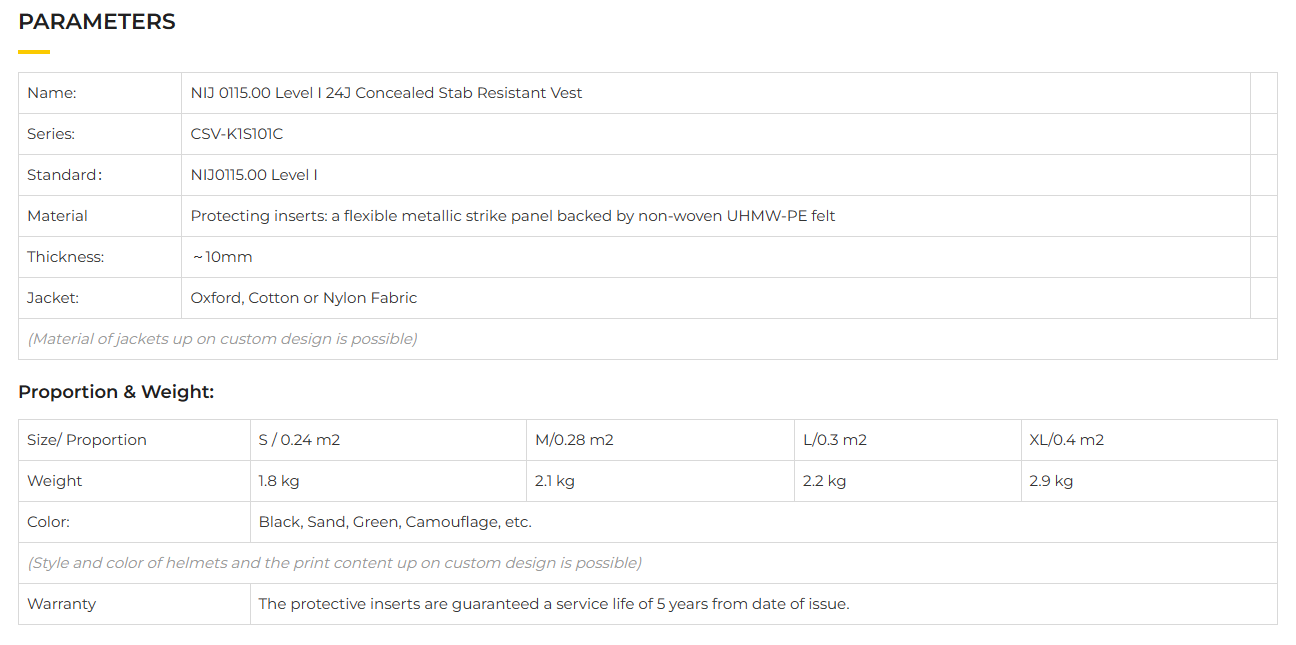Click the helmet style and color custom note
Screen dimensions: 1296x645
click(x=334, y=563)
